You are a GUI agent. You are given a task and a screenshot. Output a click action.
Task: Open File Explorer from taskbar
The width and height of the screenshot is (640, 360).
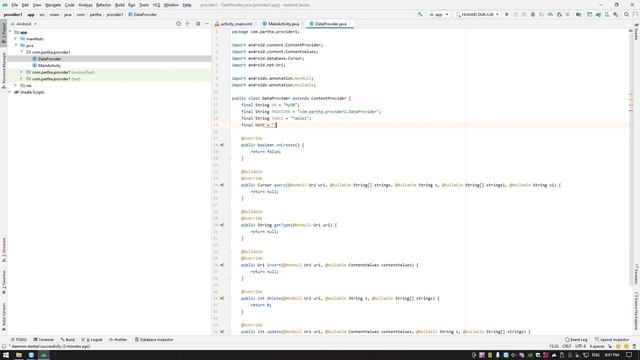[x=19, y=355]
